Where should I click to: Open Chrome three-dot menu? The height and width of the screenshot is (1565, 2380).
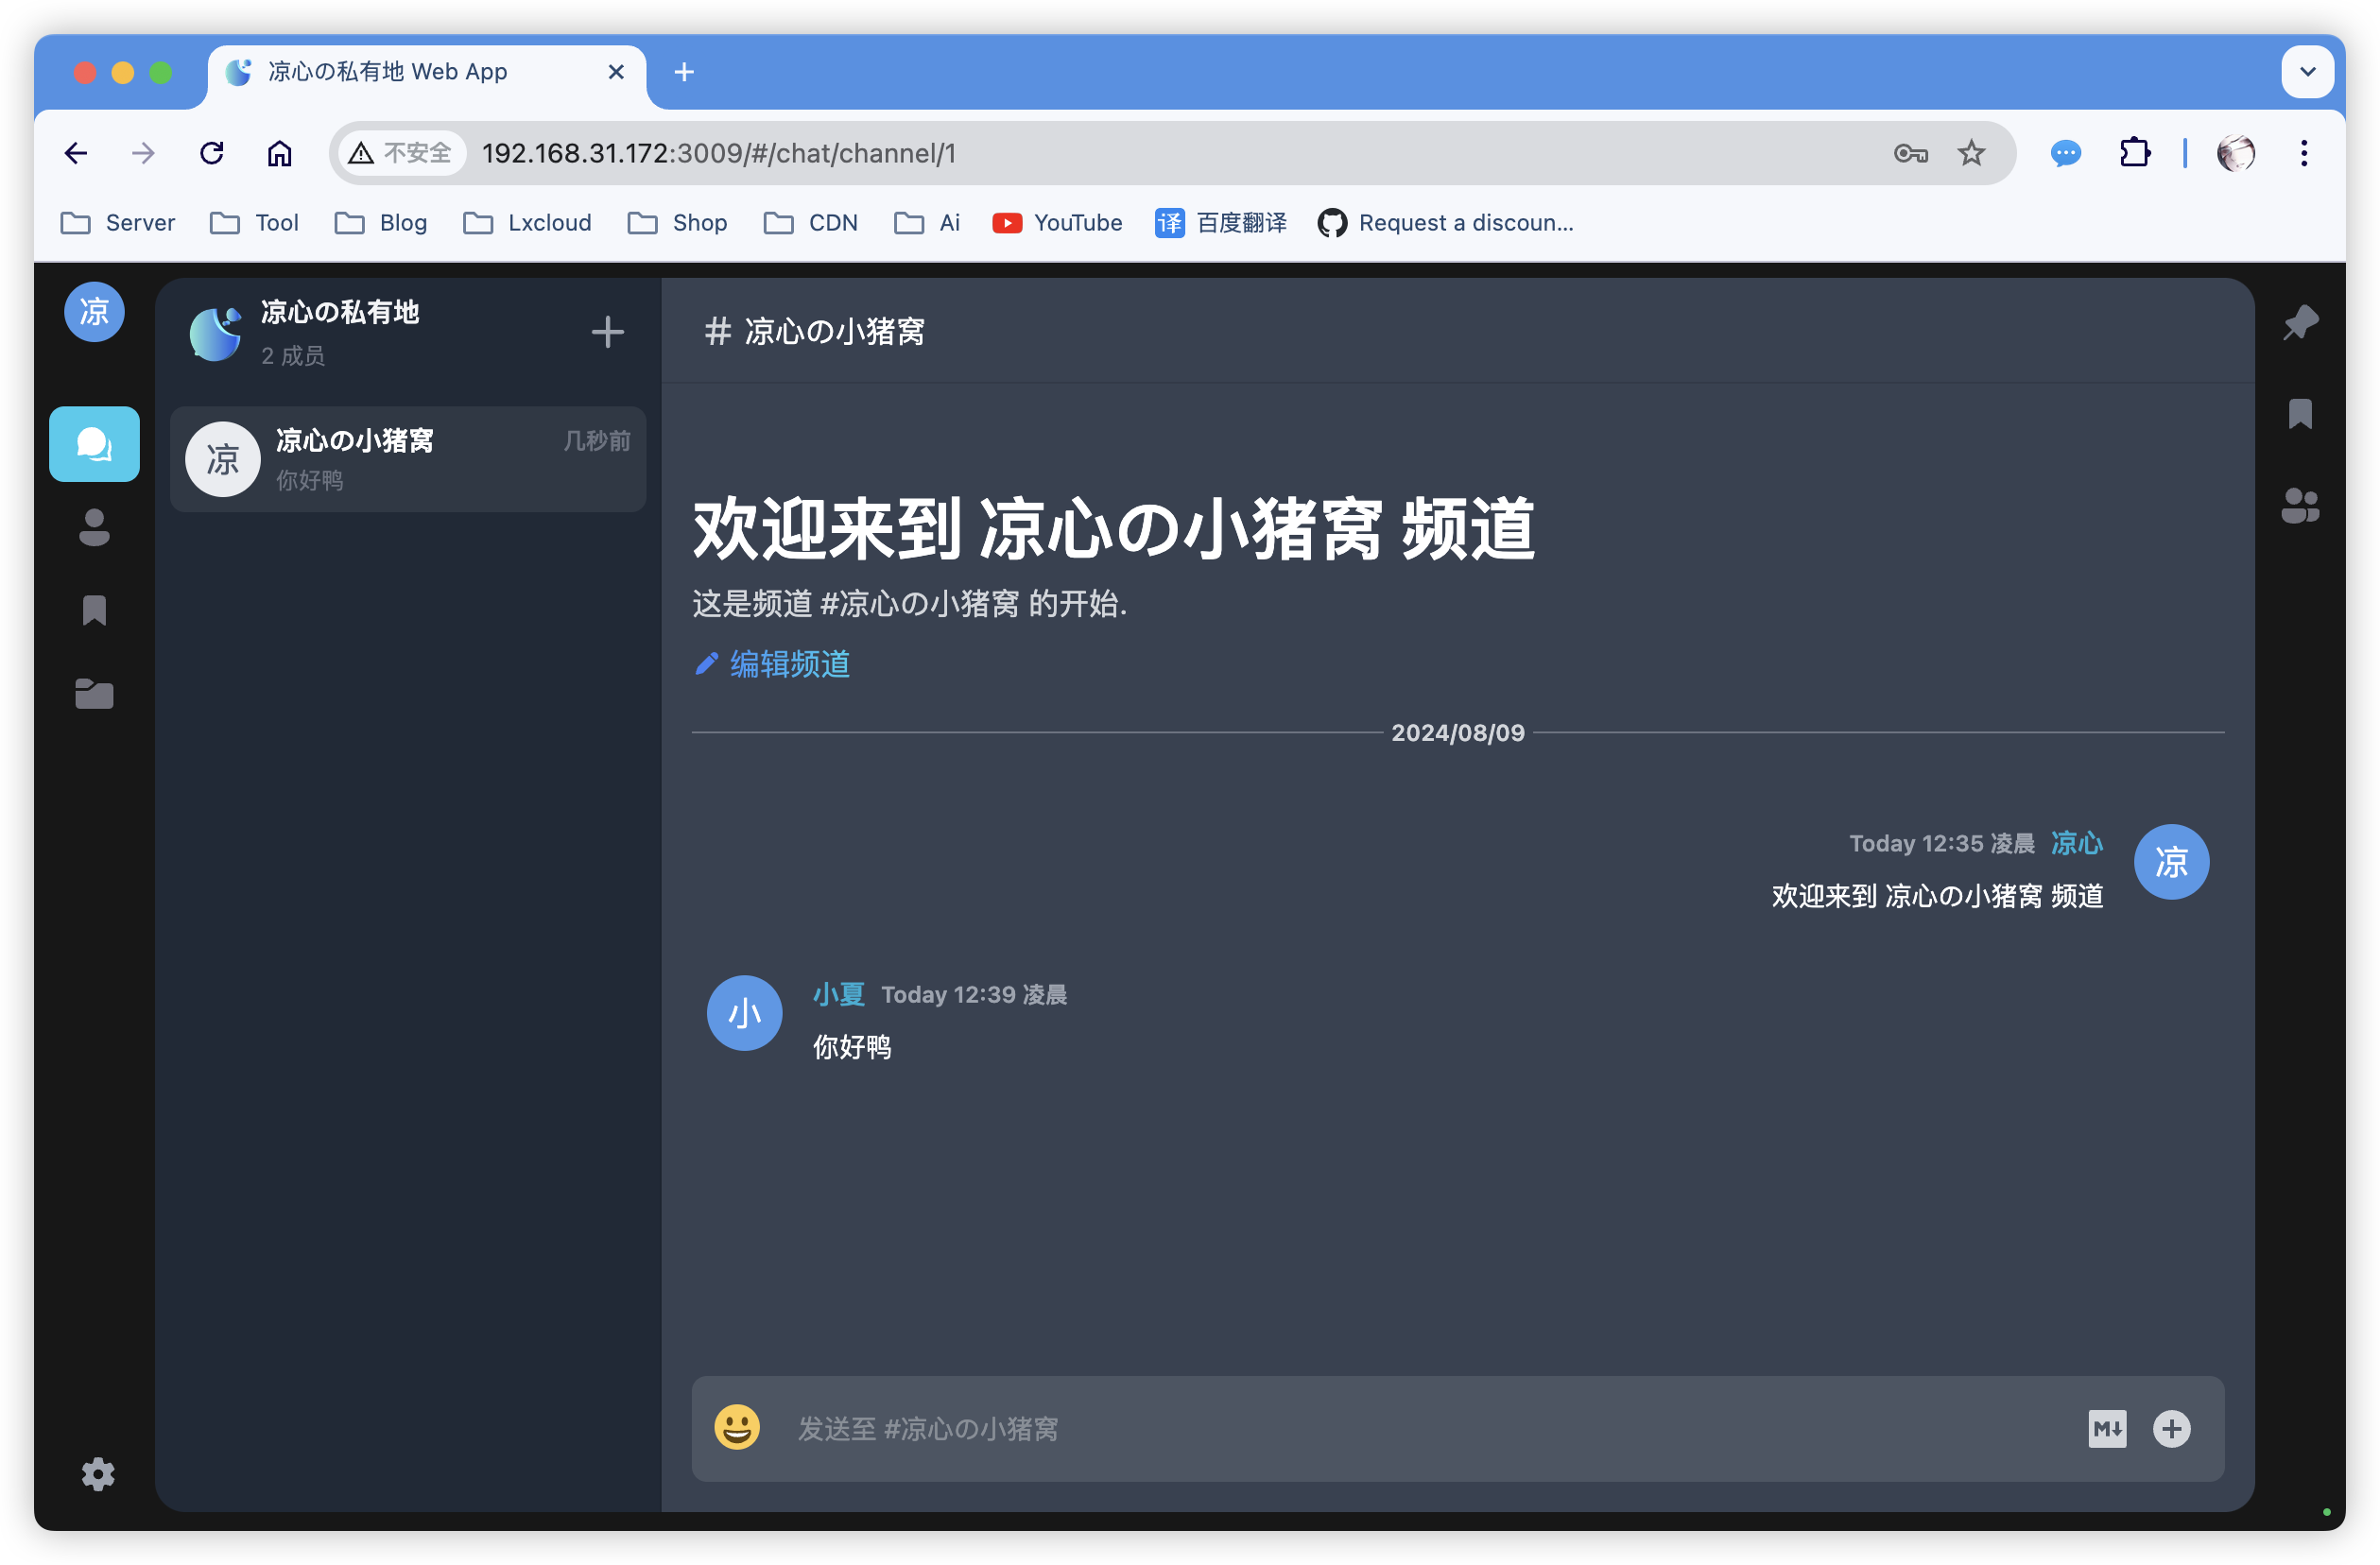(x=2304, y=153)
